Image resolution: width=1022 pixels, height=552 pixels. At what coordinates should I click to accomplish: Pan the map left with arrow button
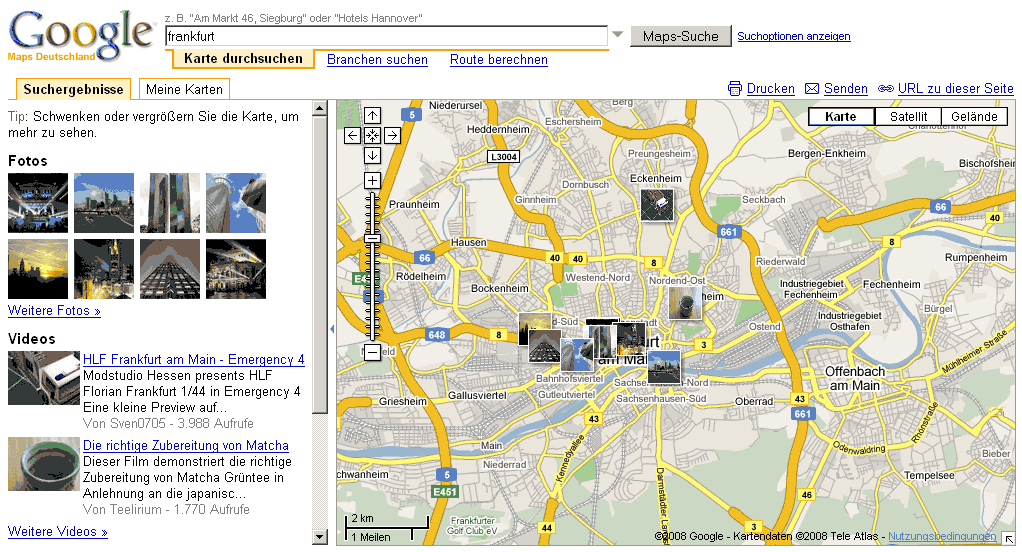pyautogui.click(x=352, y=136)
